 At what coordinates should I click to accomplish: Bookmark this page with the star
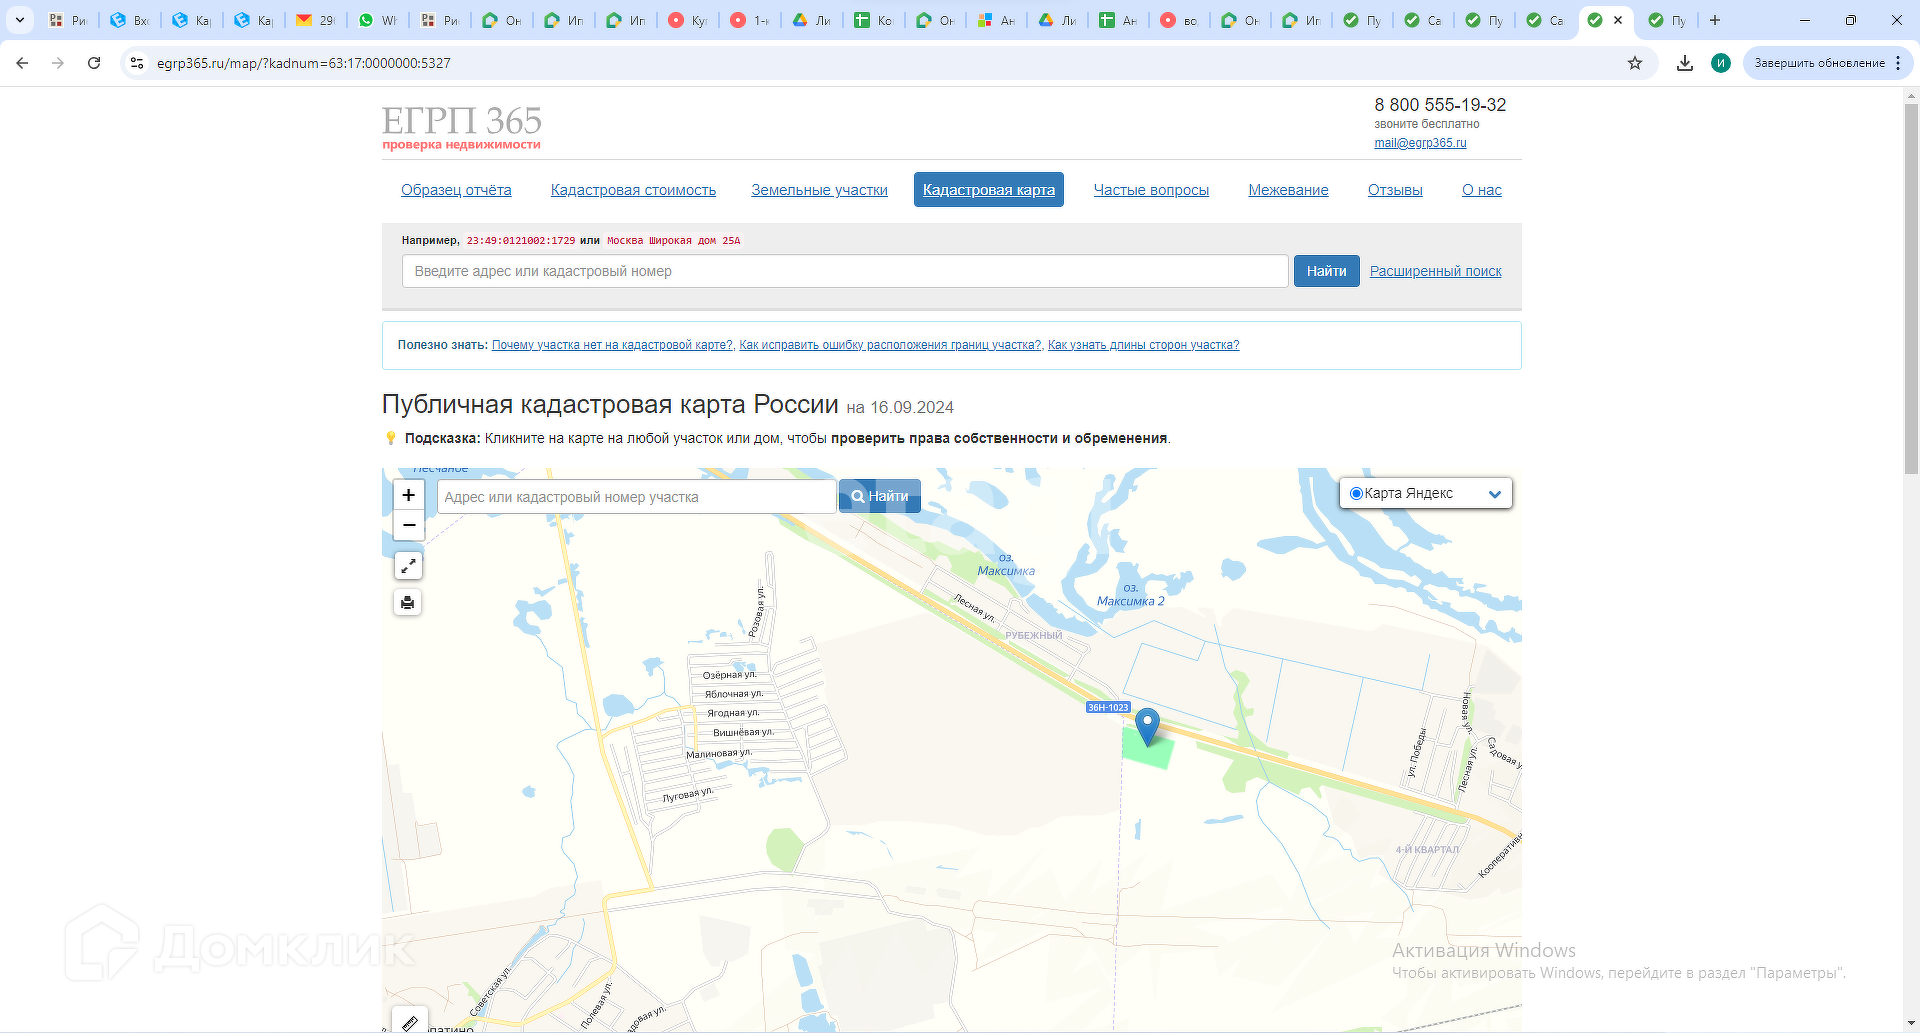click(x=1635, y=63)
